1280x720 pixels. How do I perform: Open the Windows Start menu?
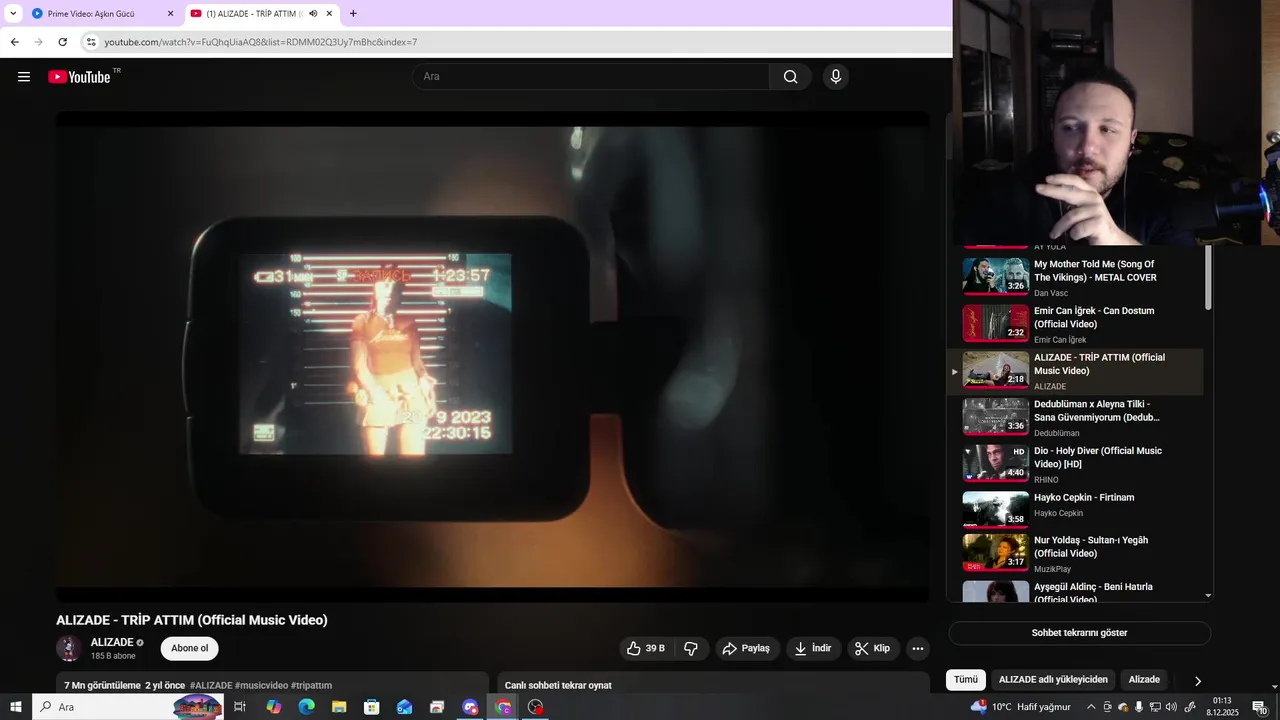(x=16, y=707)
